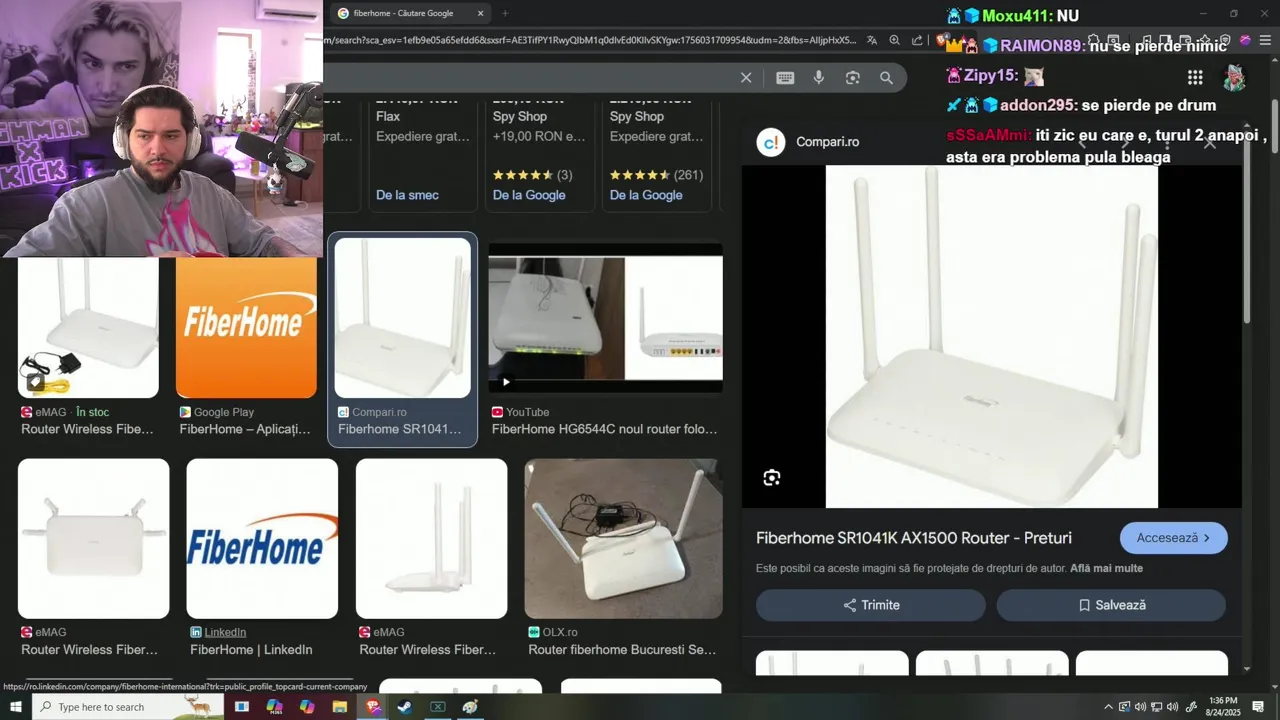Image resolution: width=1280 pixels, height=720 pixels.
Task: Open Fiberhome SR1041K AX1500 Router - Preturi title
Action: point(914,538)
